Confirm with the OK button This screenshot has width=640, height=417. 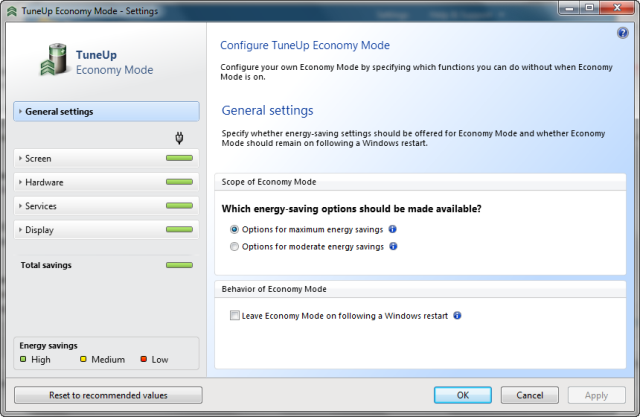click(462, 395)
